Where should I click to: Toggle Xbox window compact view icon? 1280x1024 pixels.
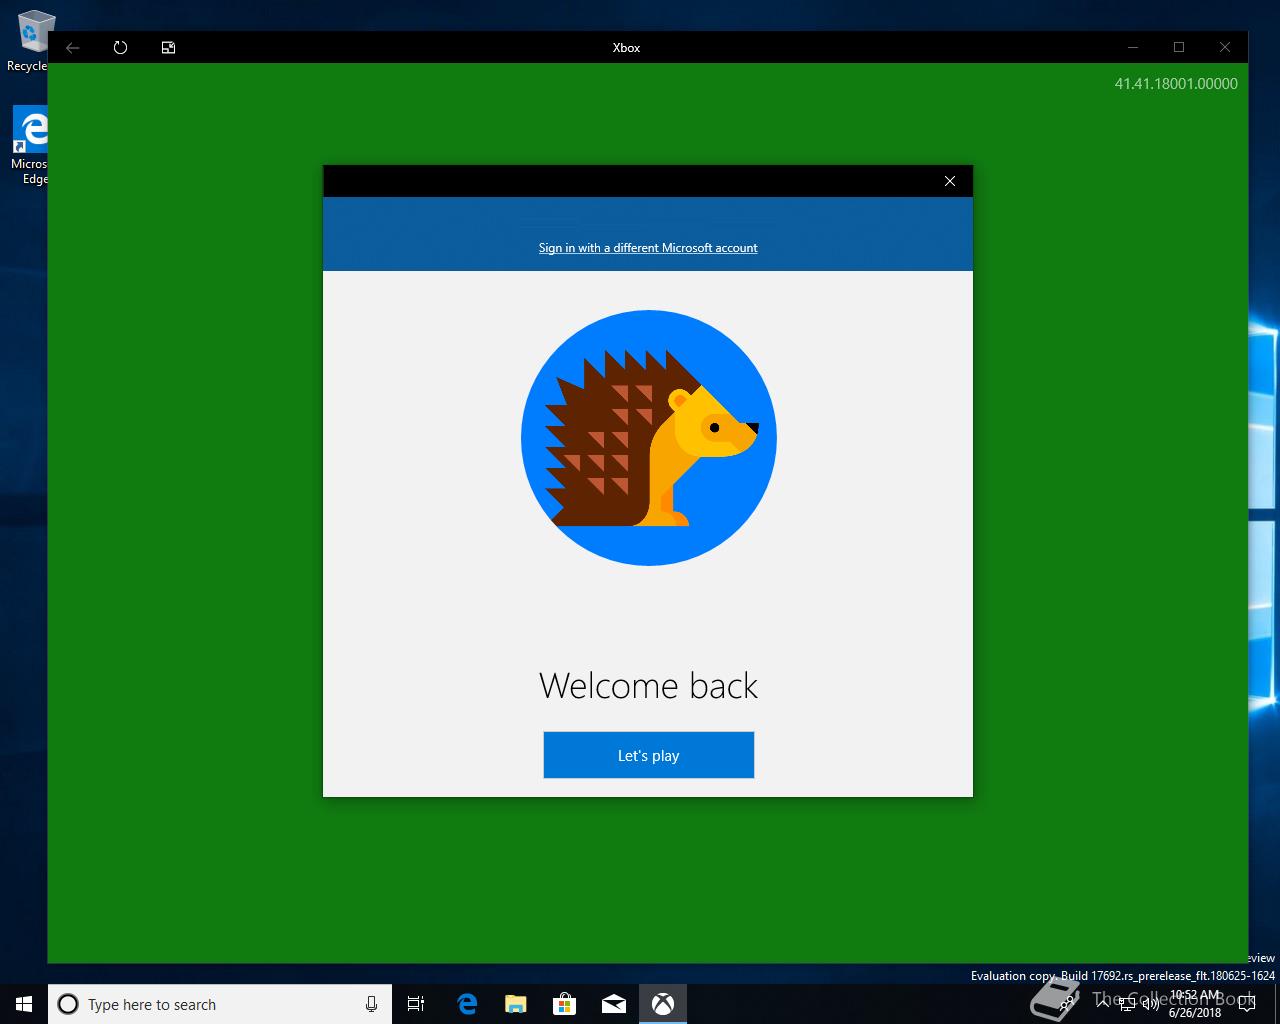(x=169, y=47)
